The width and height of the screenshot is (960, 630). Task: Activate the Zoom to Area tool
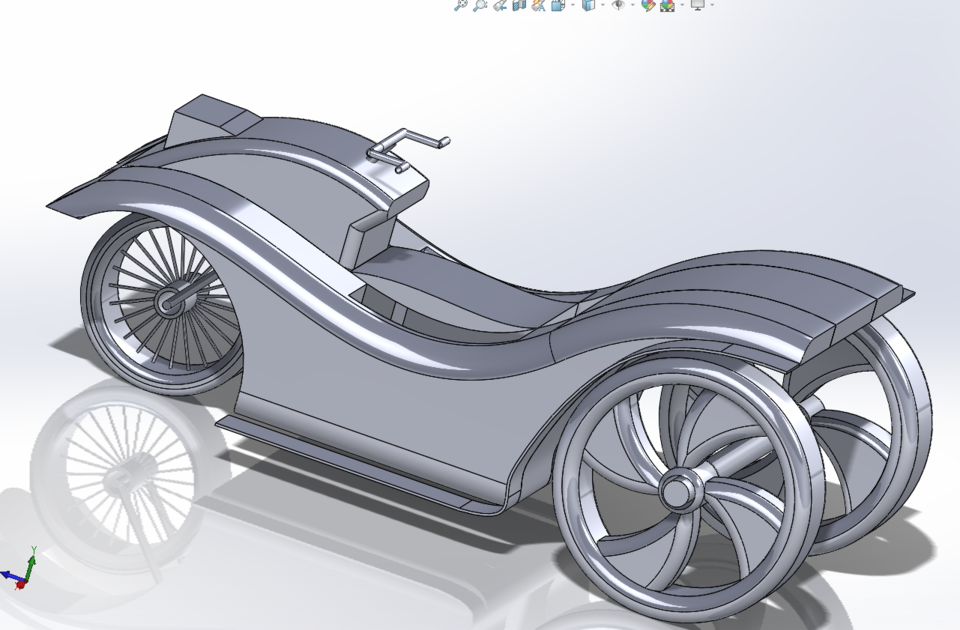point(478,8)
